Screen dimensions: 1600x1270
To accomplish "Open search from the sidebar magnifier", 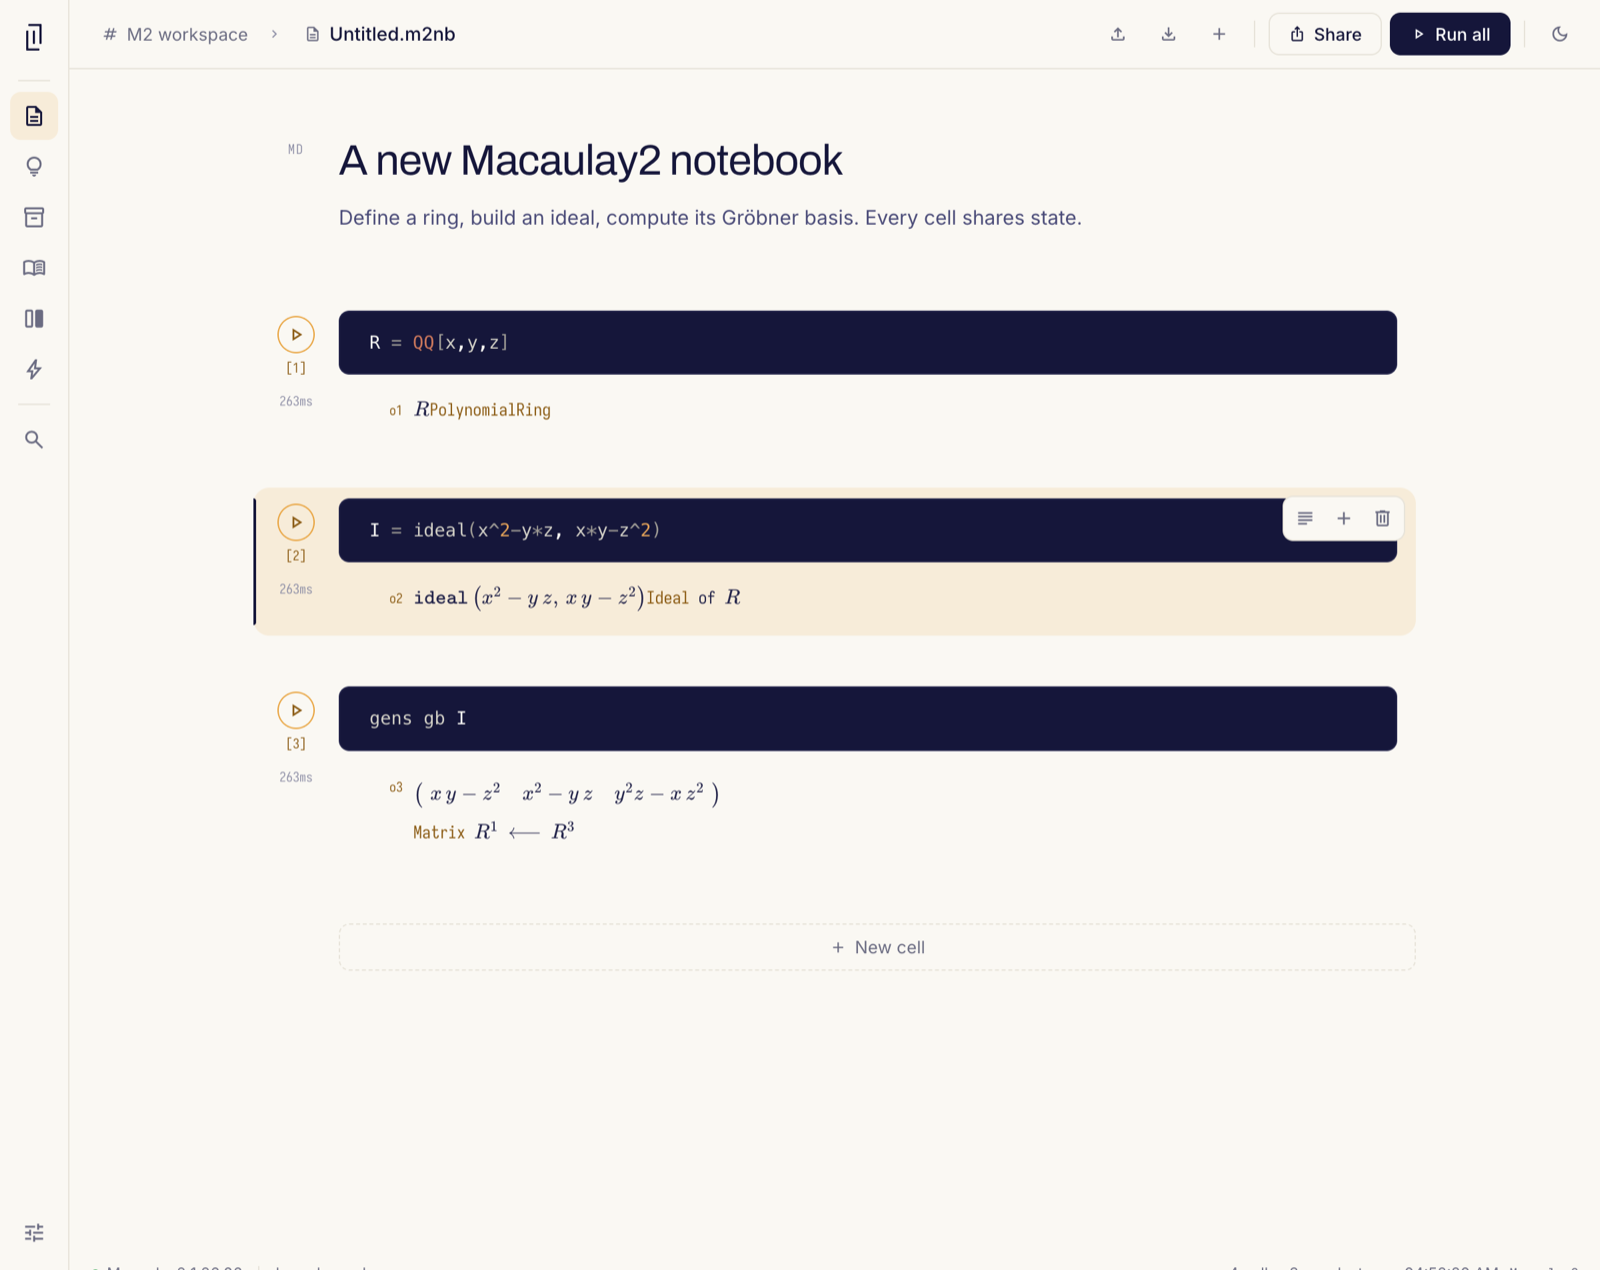I will [x=34, y=439].
